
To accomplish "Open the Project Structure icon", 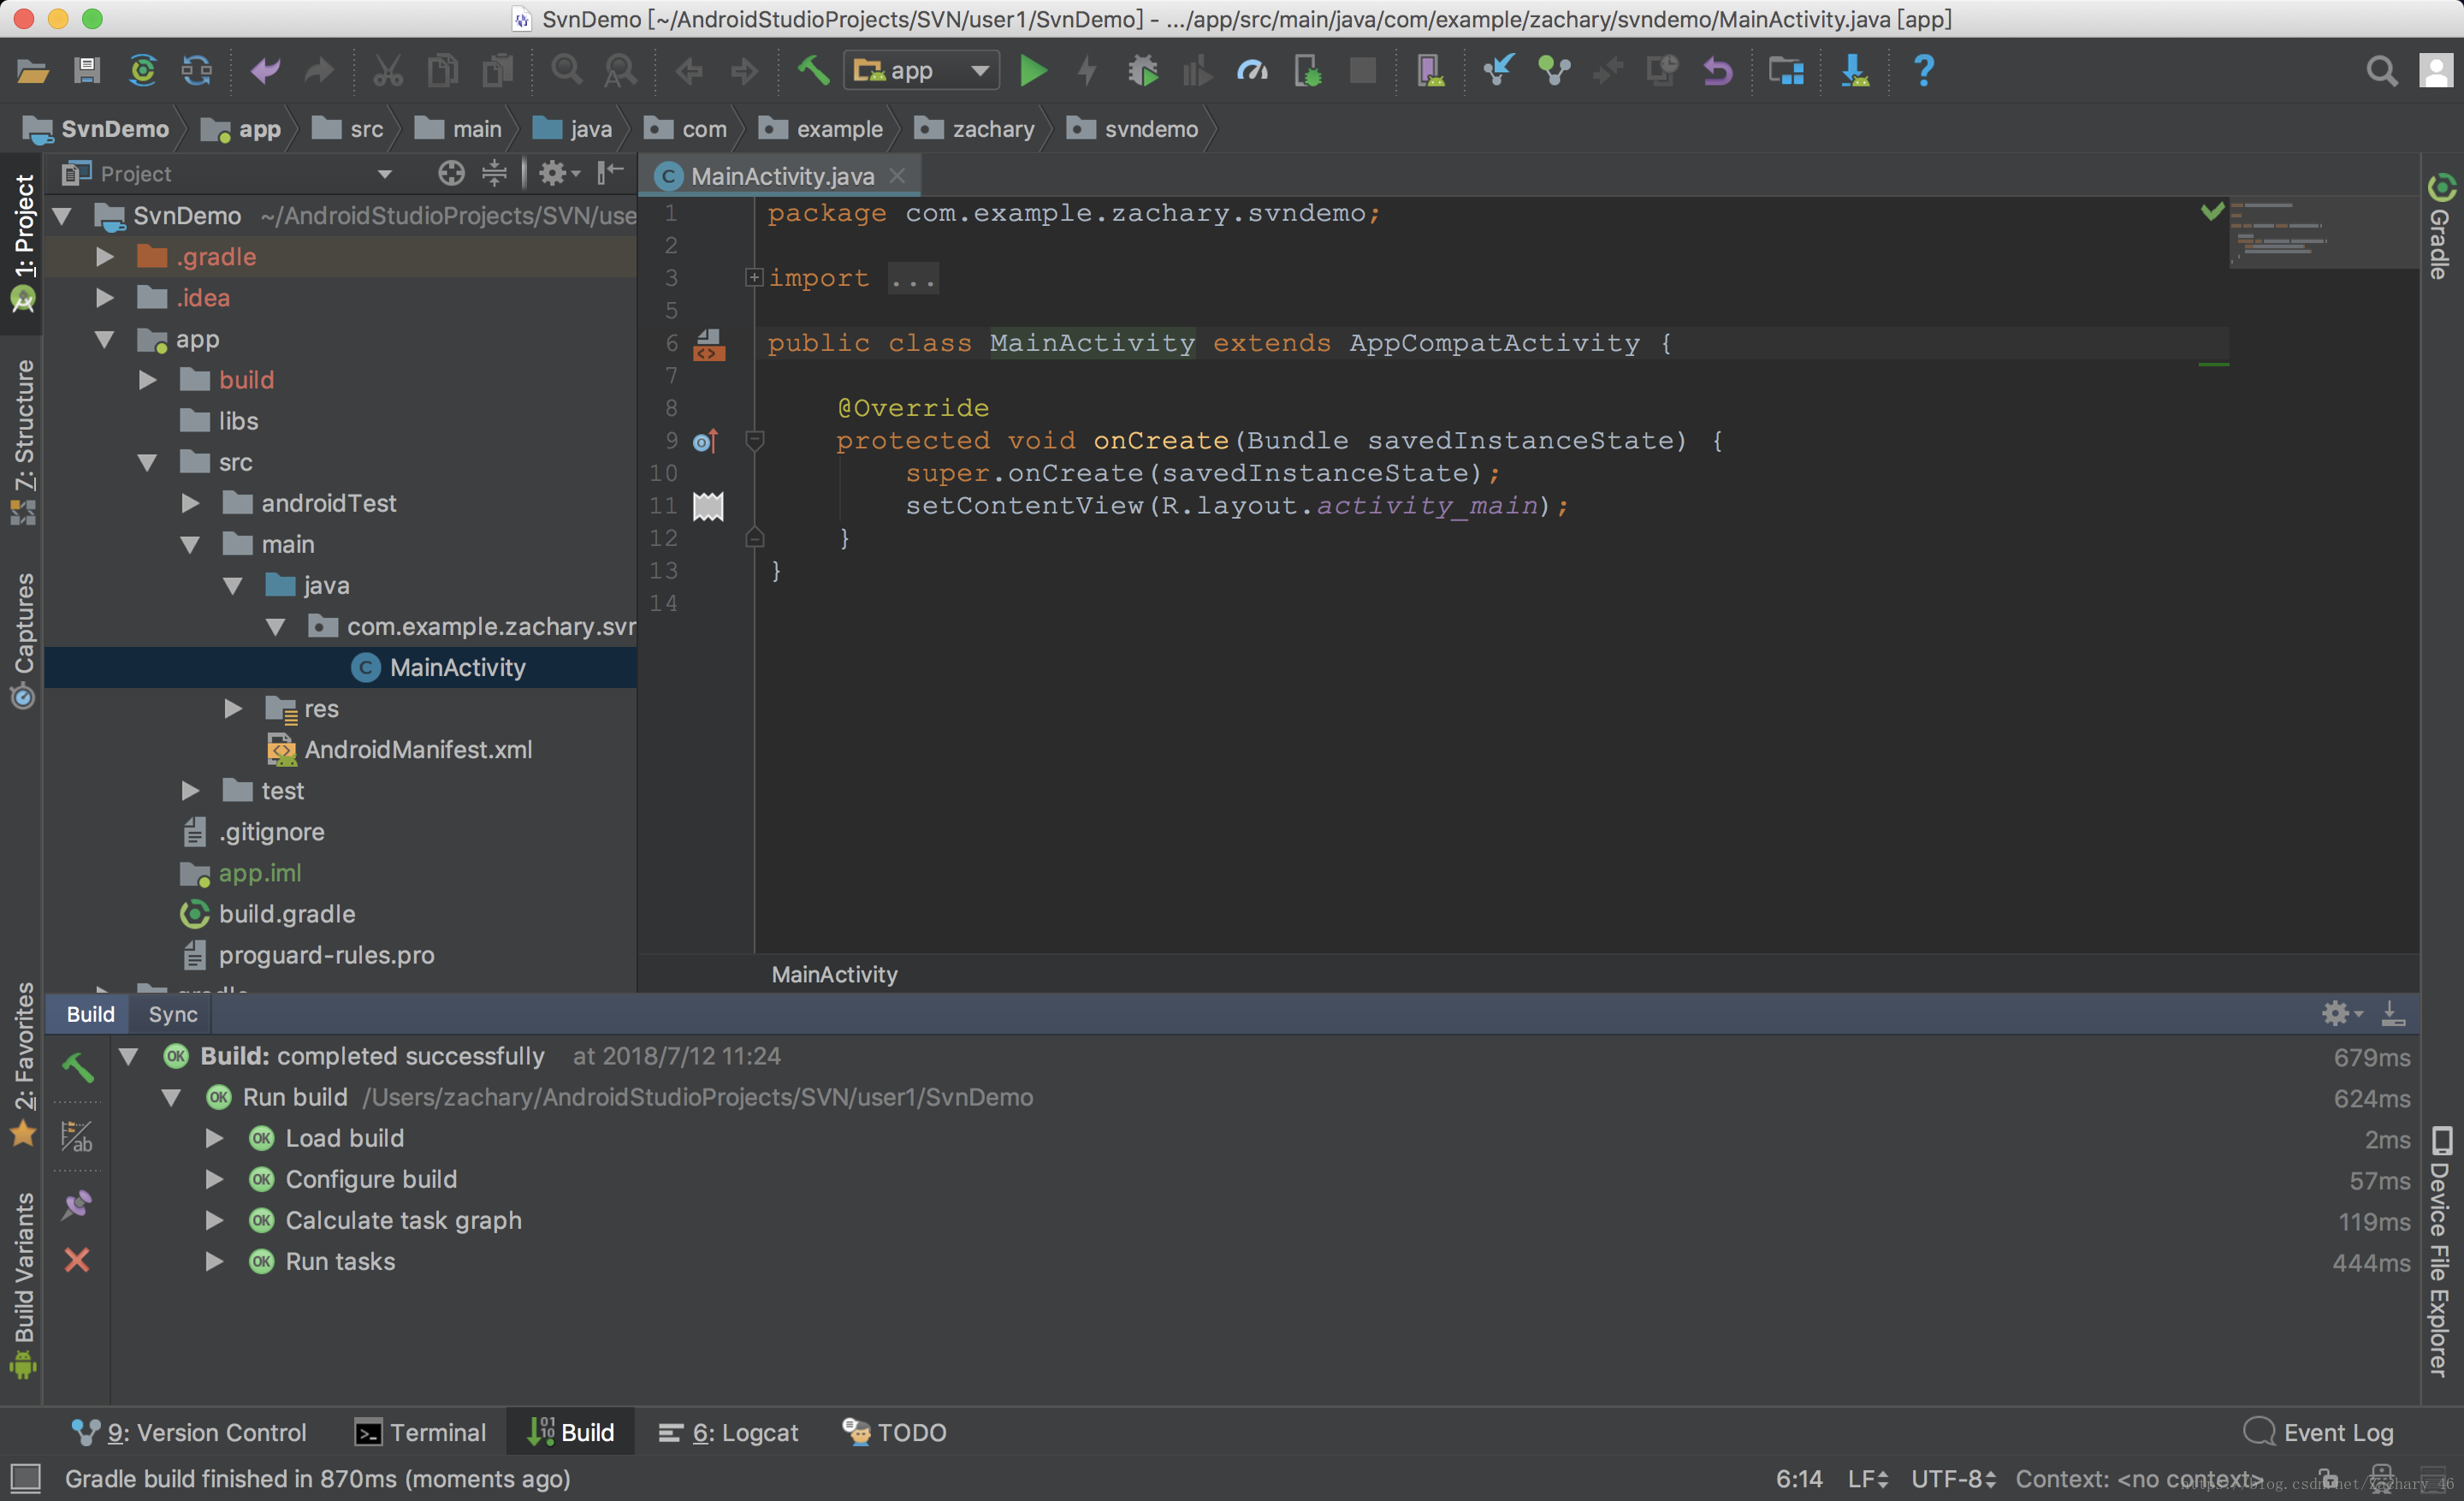I will [1786, 71].
